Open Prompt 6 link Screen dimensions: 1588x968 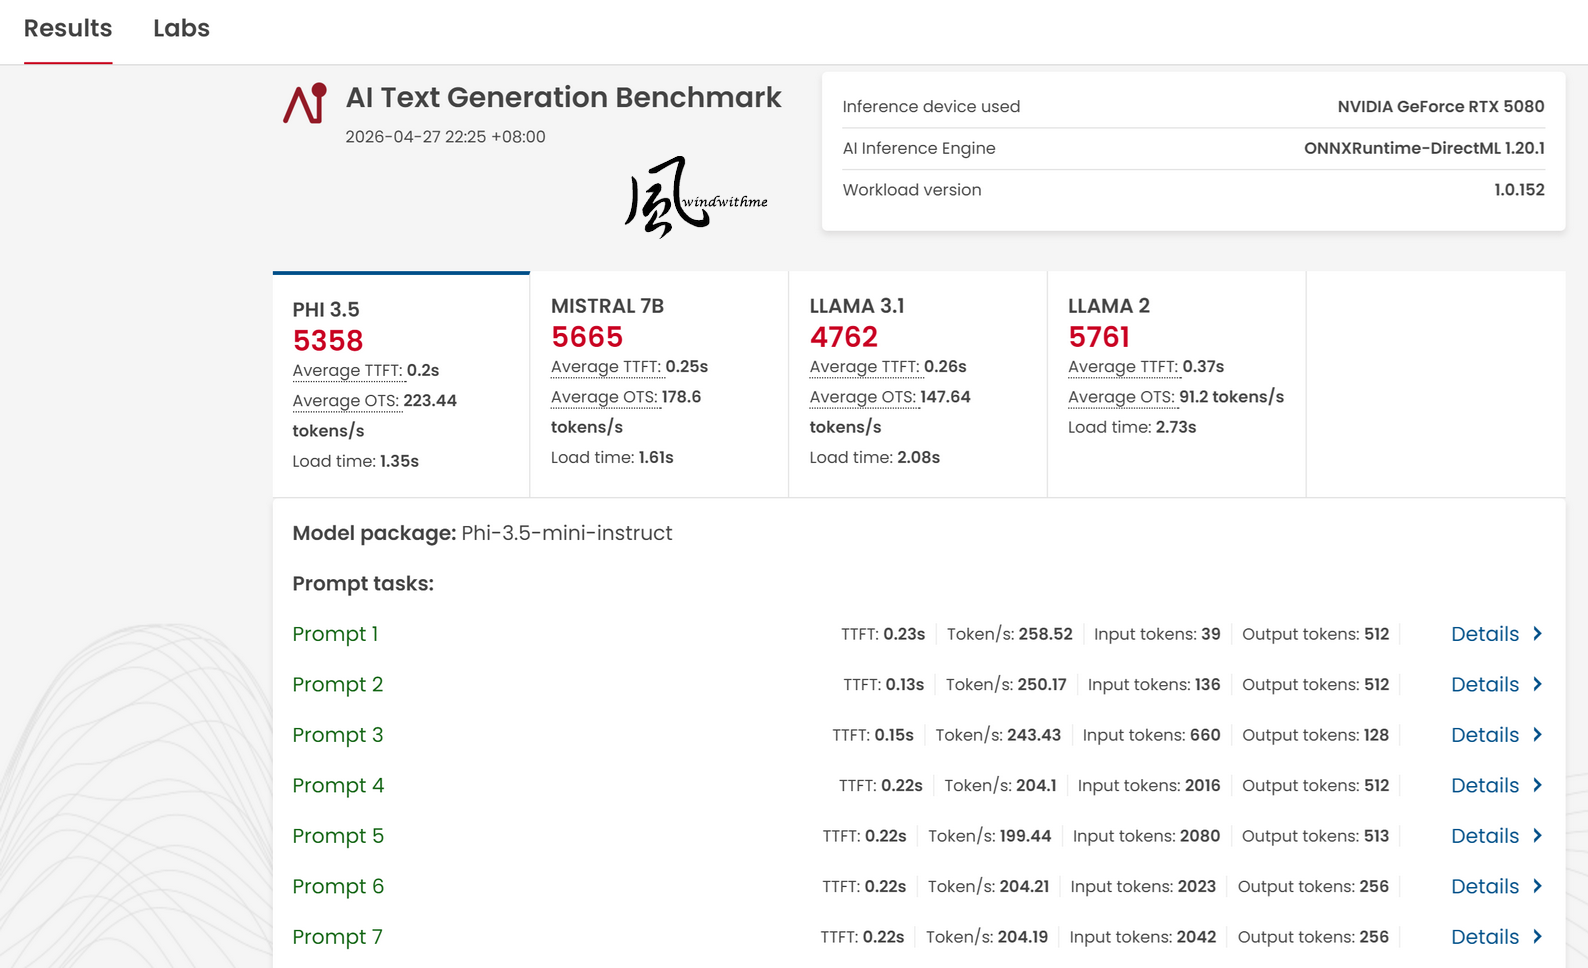[x=338, y=887]
